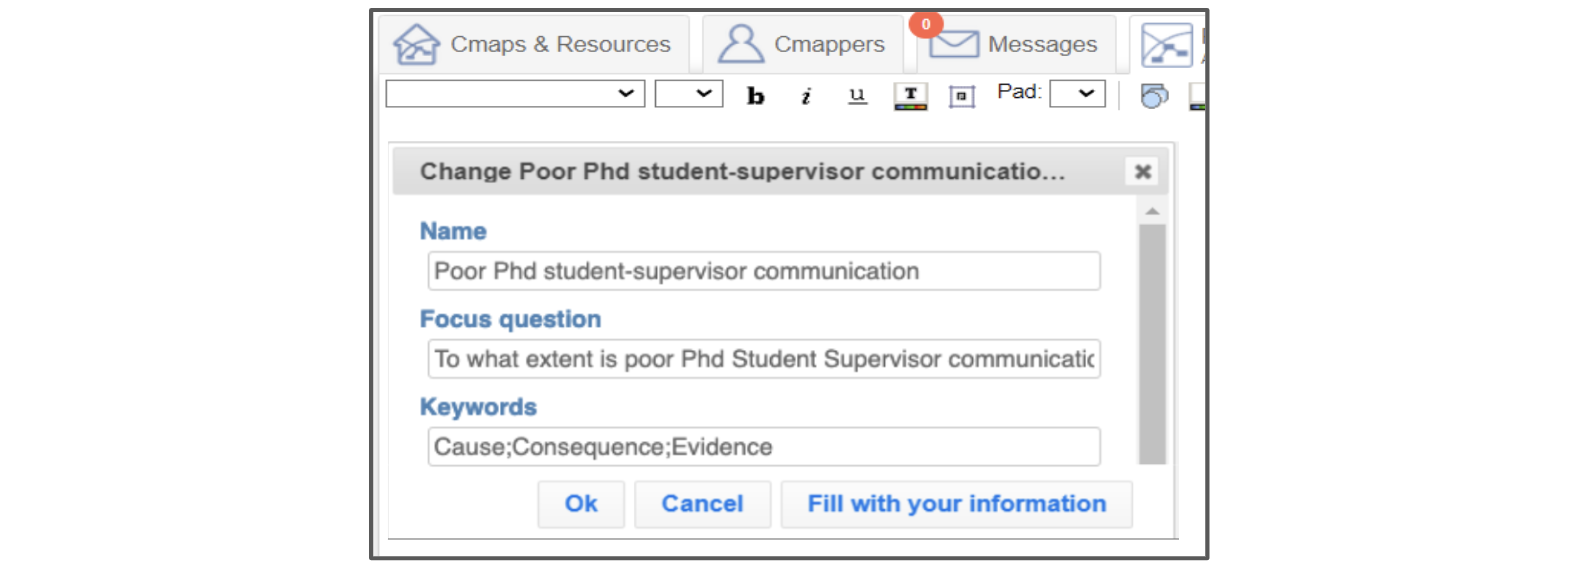The height and width of the screenshot is (564, 1576).
Task: Click the text box margin icon
Action: pyautogui.click(x=961, y=96)
